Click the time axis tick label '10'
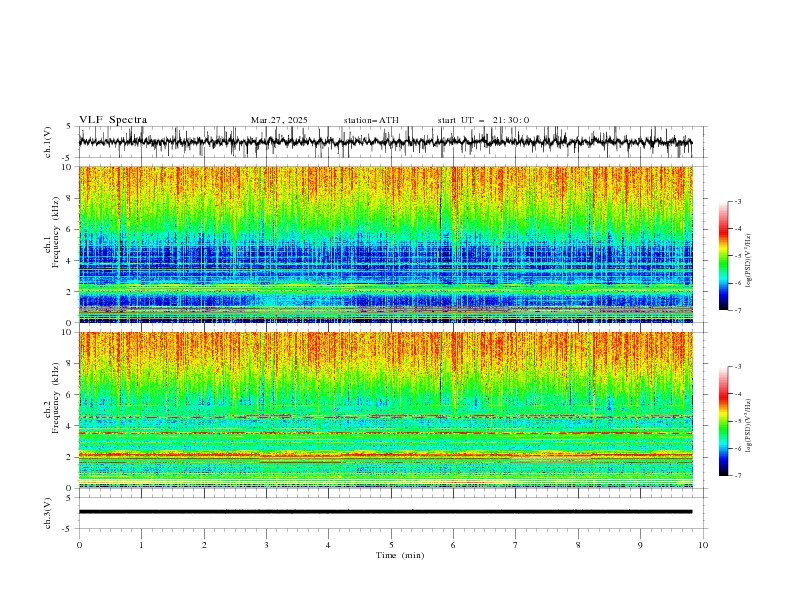This screenshot has width=792, height=612. pyautogui.click(x=703, y=545)
